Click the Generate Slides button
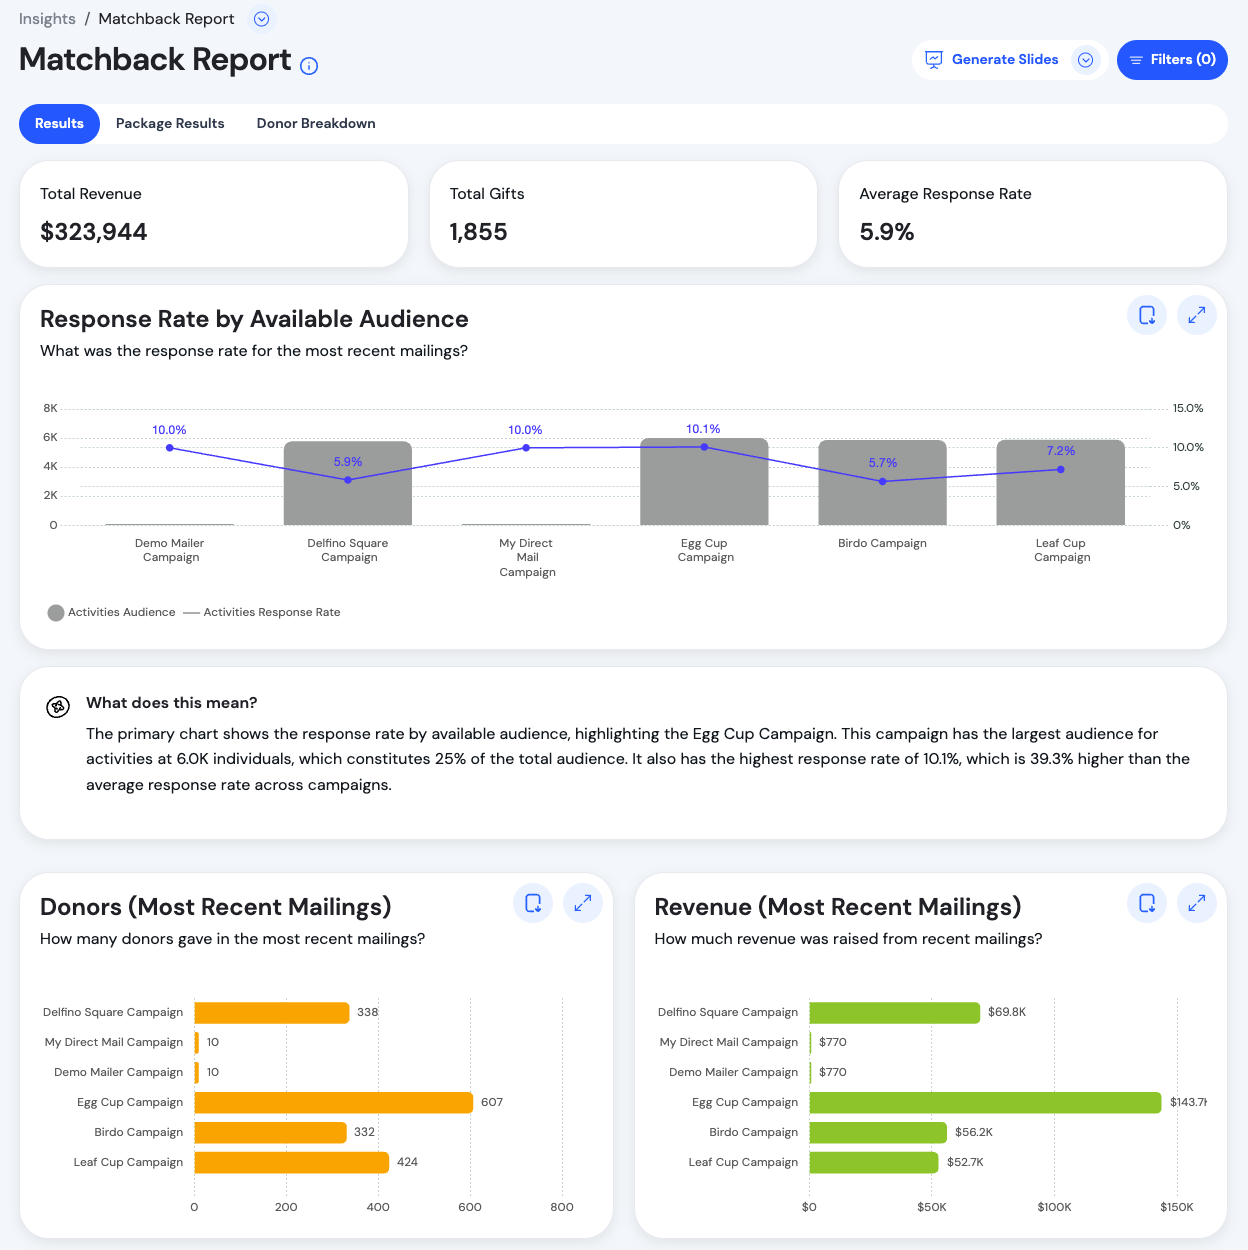The width and height of the screenshot is (1248, 1250). point(992,60)
